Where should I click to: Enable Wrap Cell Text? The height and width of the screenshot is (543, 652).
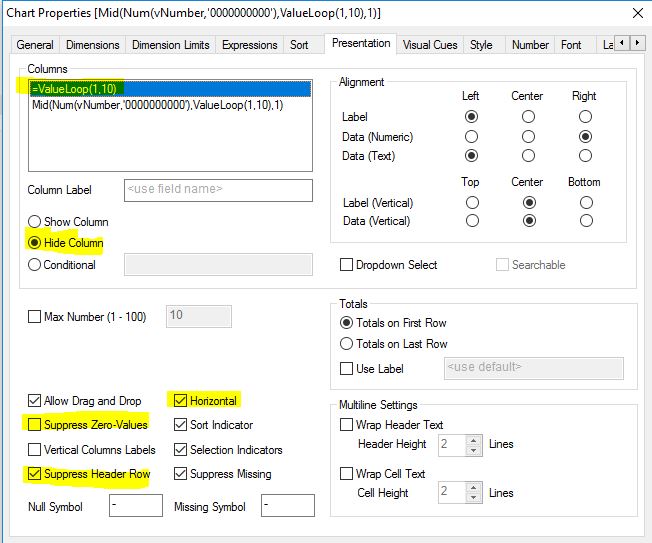point(346,474)
